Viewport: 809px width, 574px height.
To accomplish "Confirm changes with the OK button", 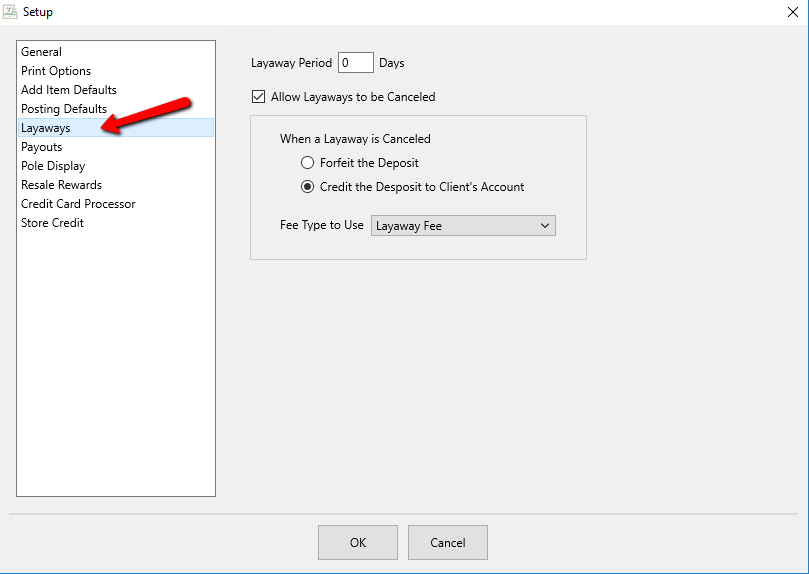I will [358, 543].
